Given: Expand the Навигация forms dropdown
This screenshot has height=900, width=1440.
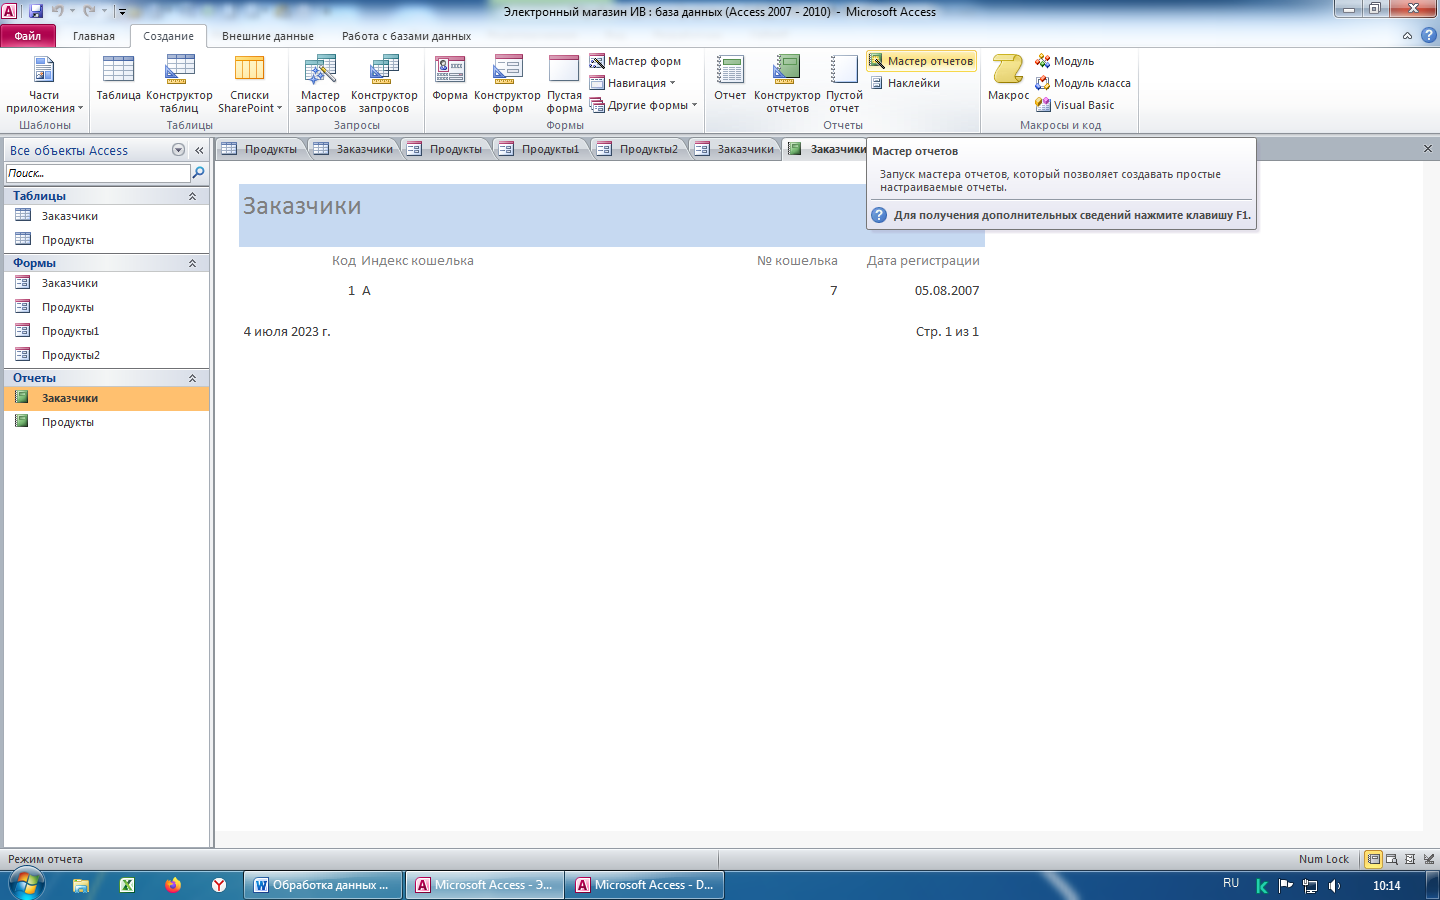Looking at the screenshot, I should point(633,83).
